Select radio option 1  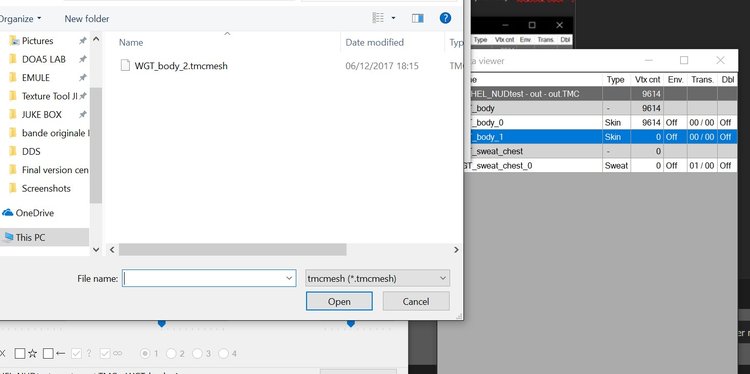pyautogui.click(x=144, y=354)
